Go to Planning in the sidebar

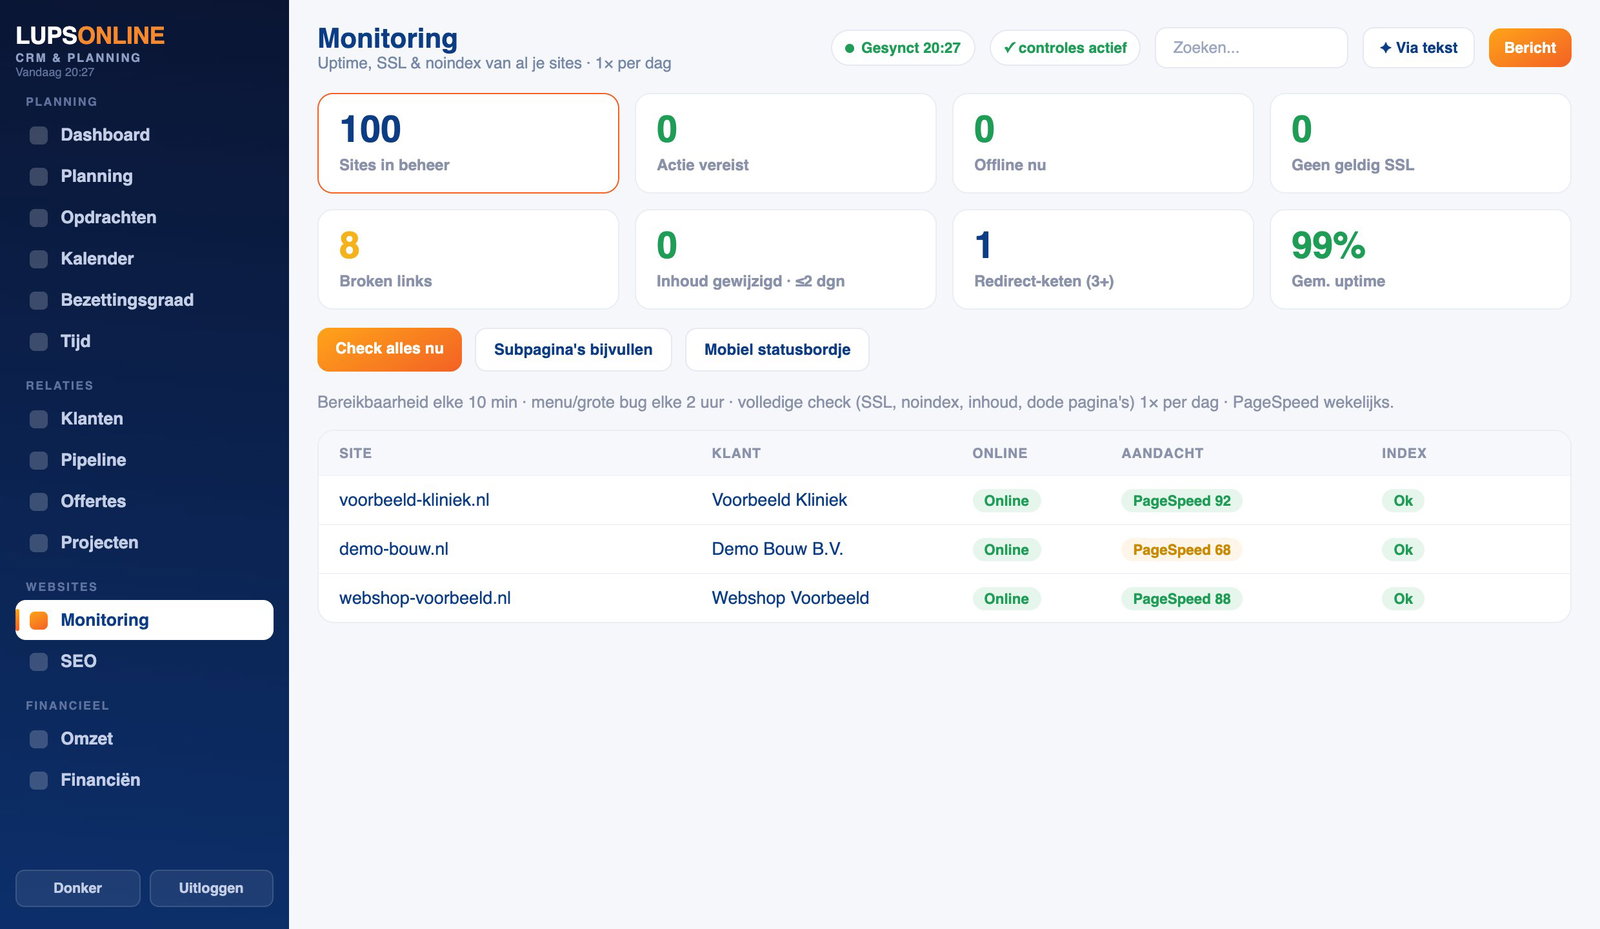coord(144,176)
